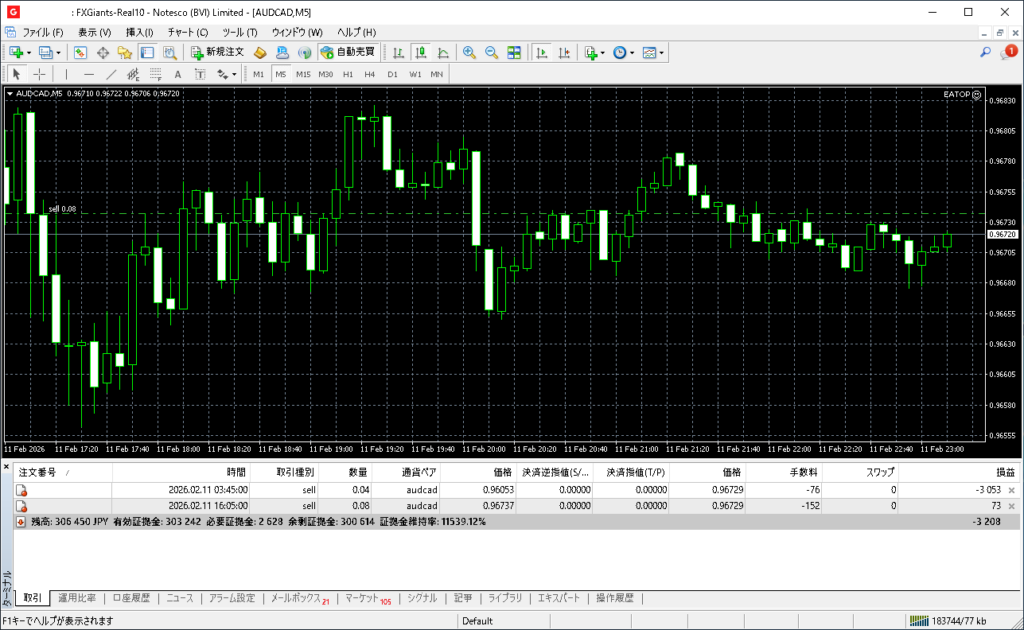This screenshot has width=1024, height=630.
Task: Select the trendline drawing tool
Action: 111,74
